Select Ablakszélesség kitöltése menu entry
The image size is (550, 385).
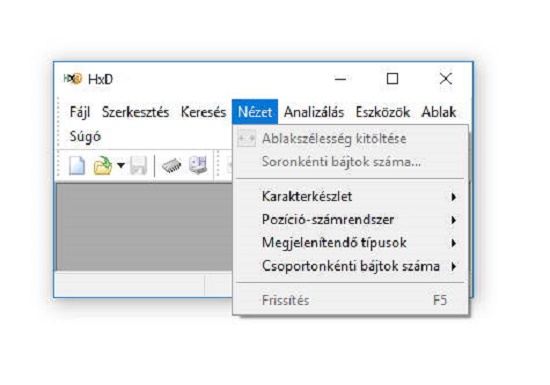pos(350,139)
